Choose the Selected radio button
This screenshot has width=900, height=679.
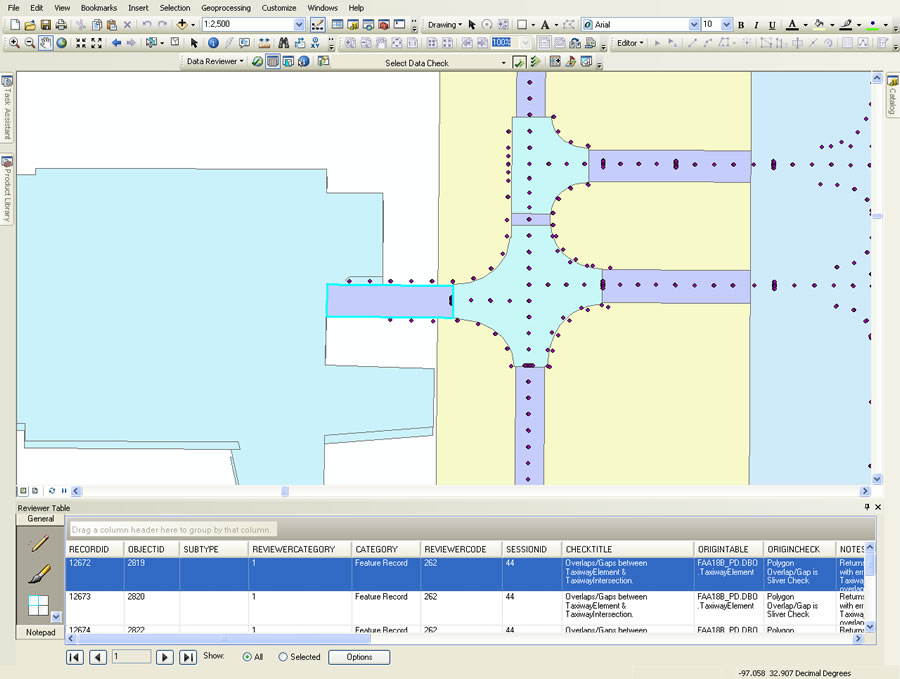tap(283, 657)
